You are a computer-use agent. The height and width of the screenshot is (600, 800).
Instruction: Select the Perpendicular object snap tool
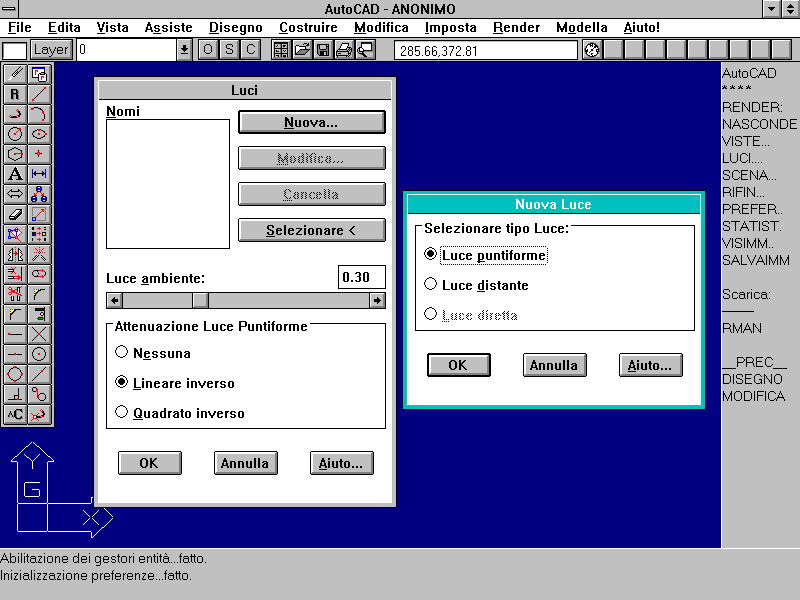(15, 394)
